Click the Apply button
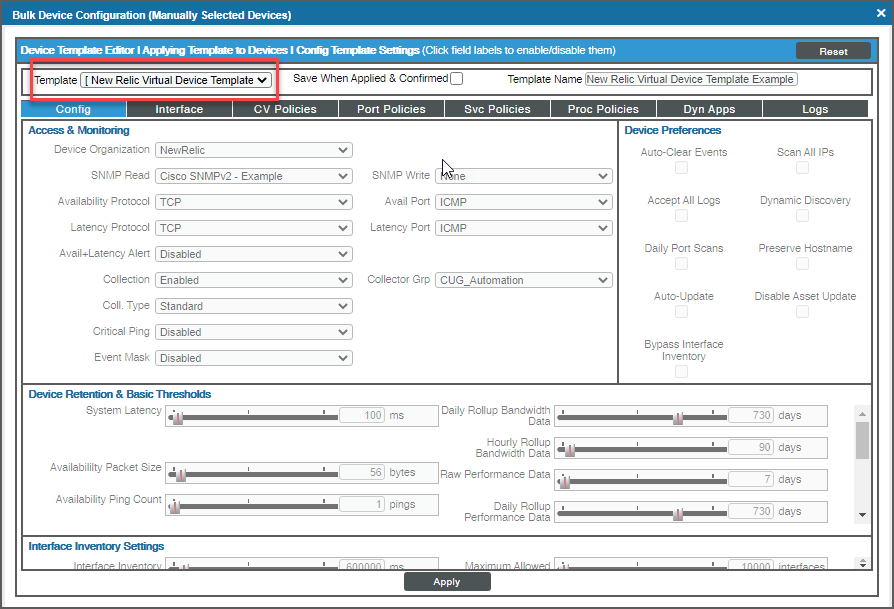Image resolution: width=894 pixels, height=609 pixels. [447, 582]
